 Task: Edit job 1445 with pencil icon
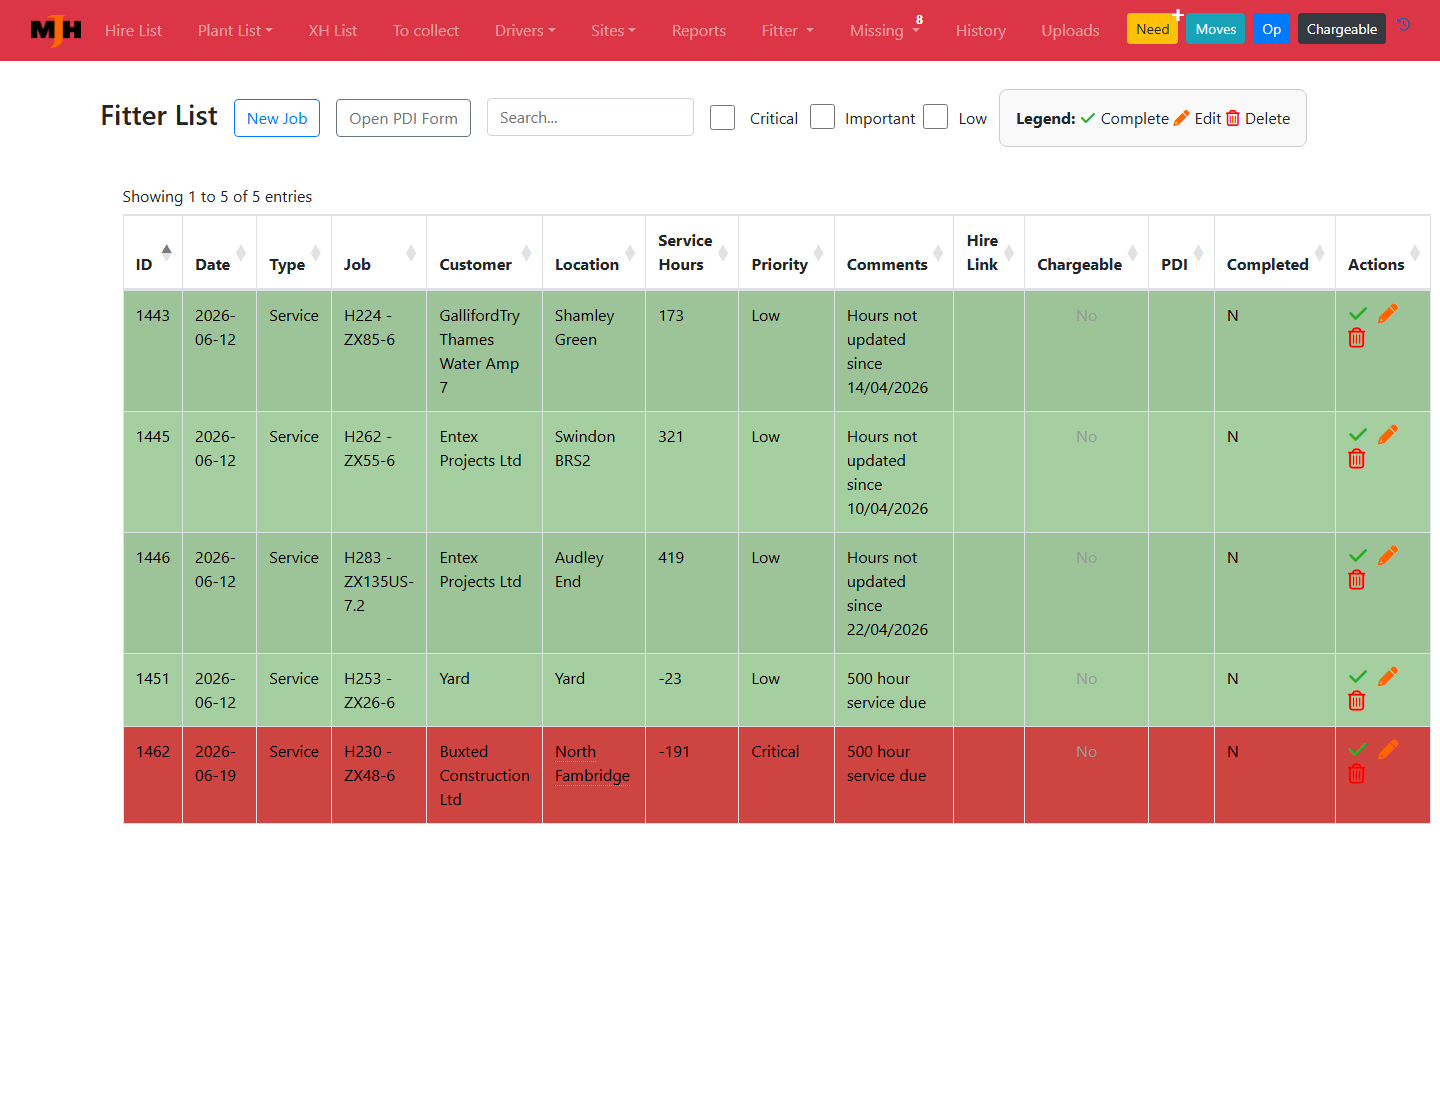(1388, 435)
